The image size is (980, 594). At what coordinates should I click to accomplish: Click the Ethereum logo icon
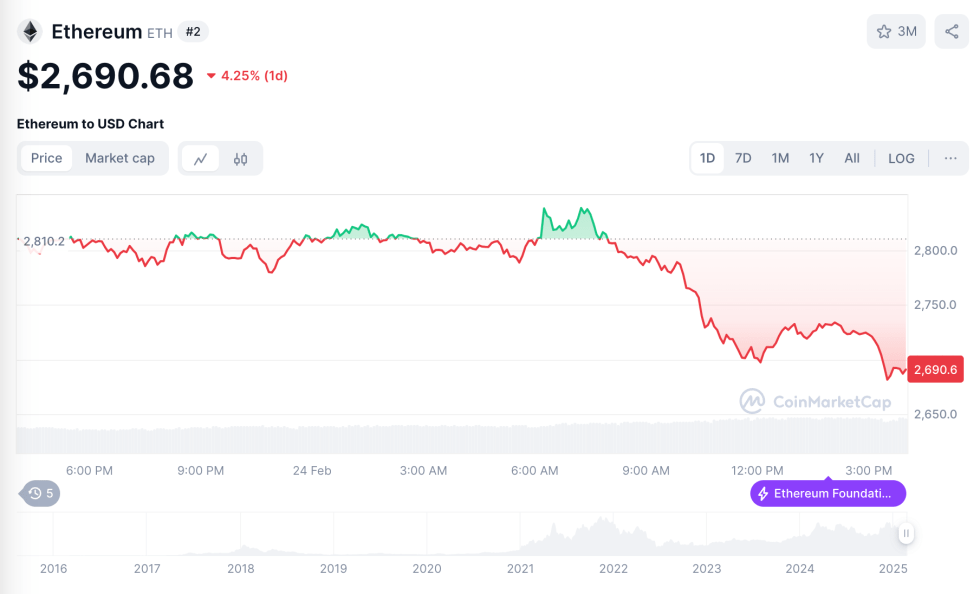point(29,30)
